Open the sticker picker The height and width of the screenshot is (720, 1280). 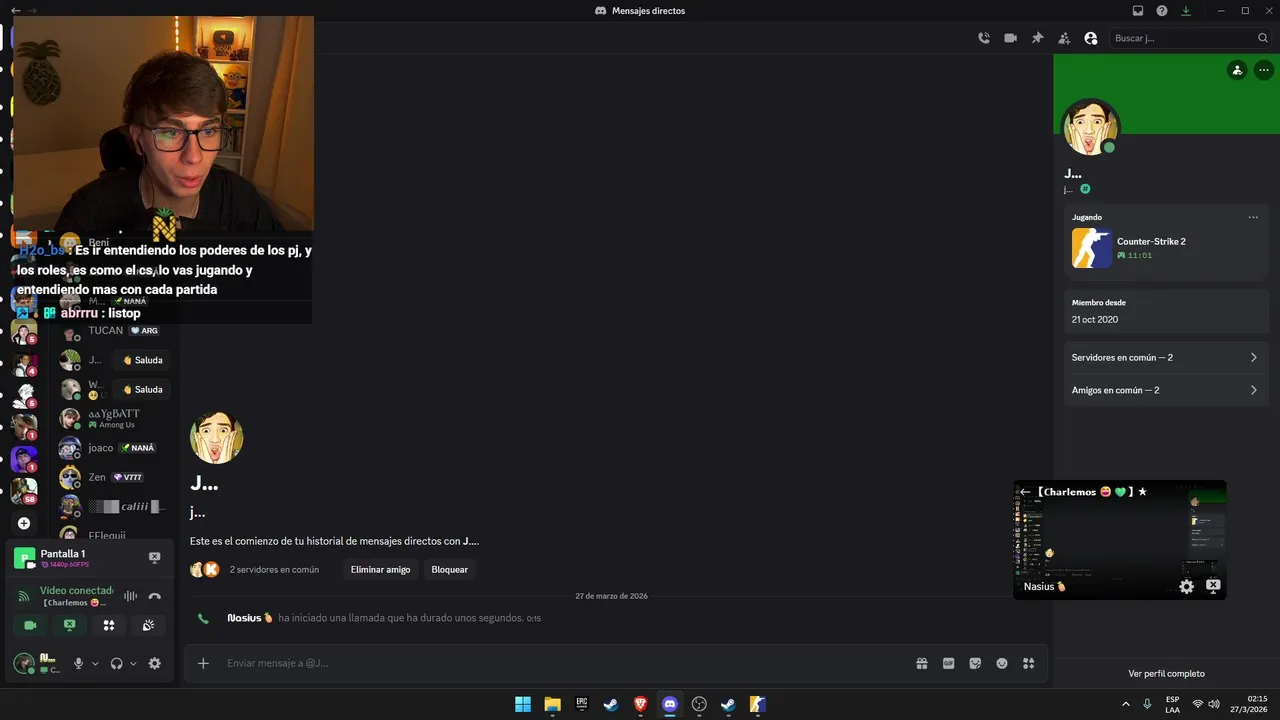click(x=975, y=663)
